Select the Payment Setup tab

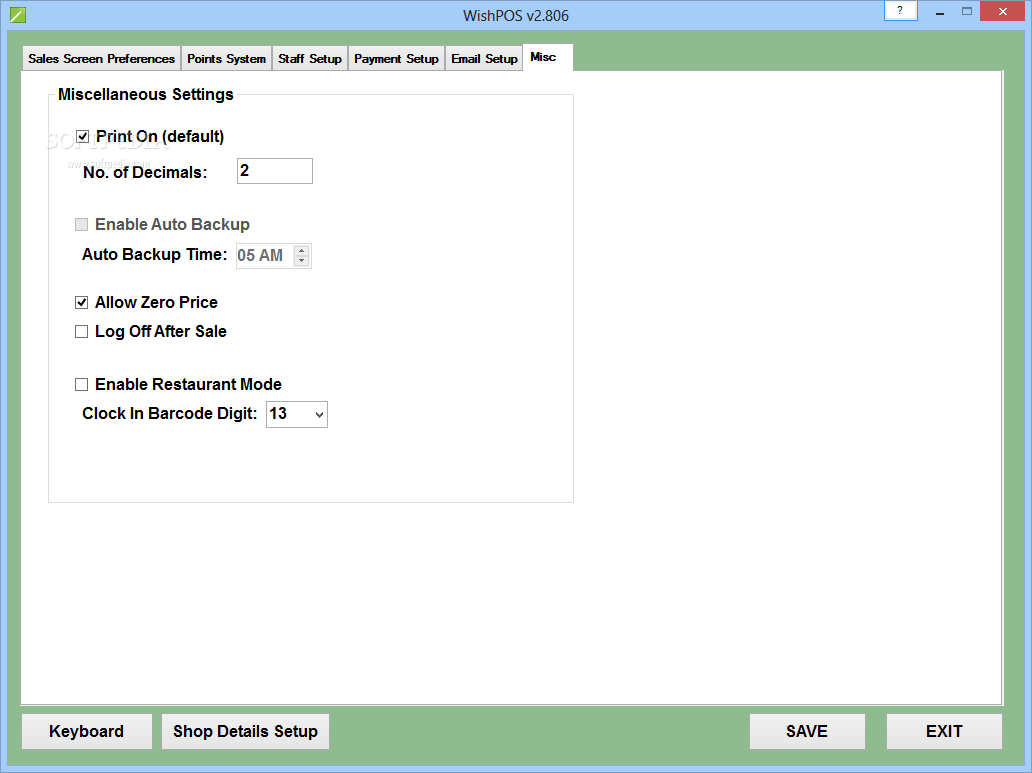[396, 59]
